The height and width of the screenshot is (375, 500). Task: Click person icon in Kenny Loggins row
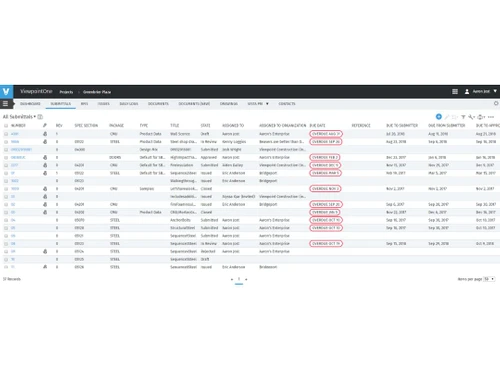pos(45,142)
